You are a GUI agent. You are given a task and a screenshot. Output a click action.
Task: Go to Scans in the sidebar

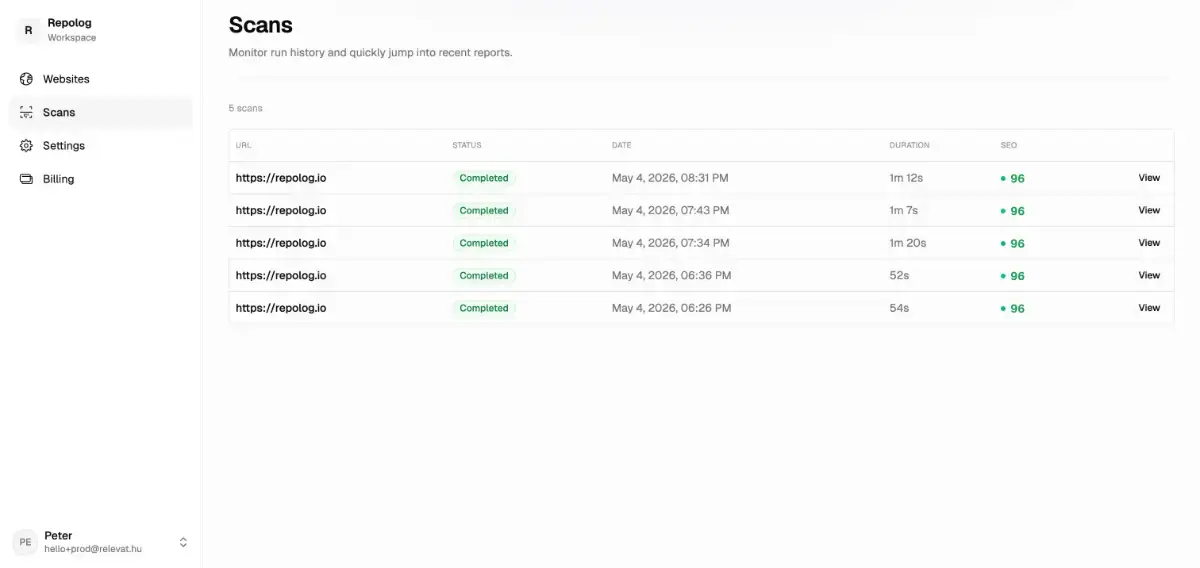click(x=100, y=112)
